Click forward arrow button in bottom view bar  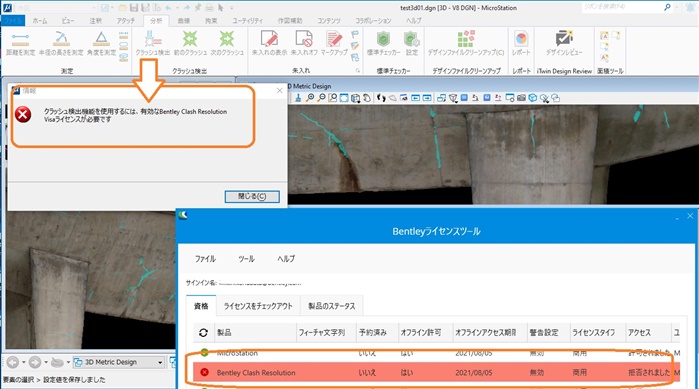click(x=35, y=363)
